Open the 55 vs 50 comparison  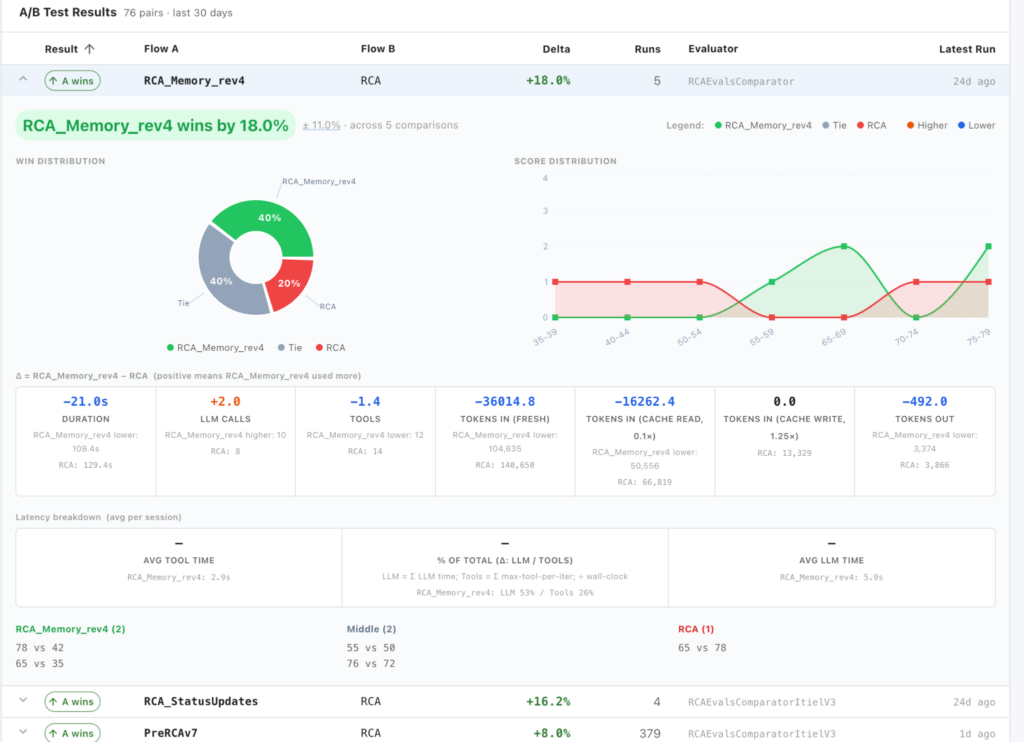coord(371,648)
